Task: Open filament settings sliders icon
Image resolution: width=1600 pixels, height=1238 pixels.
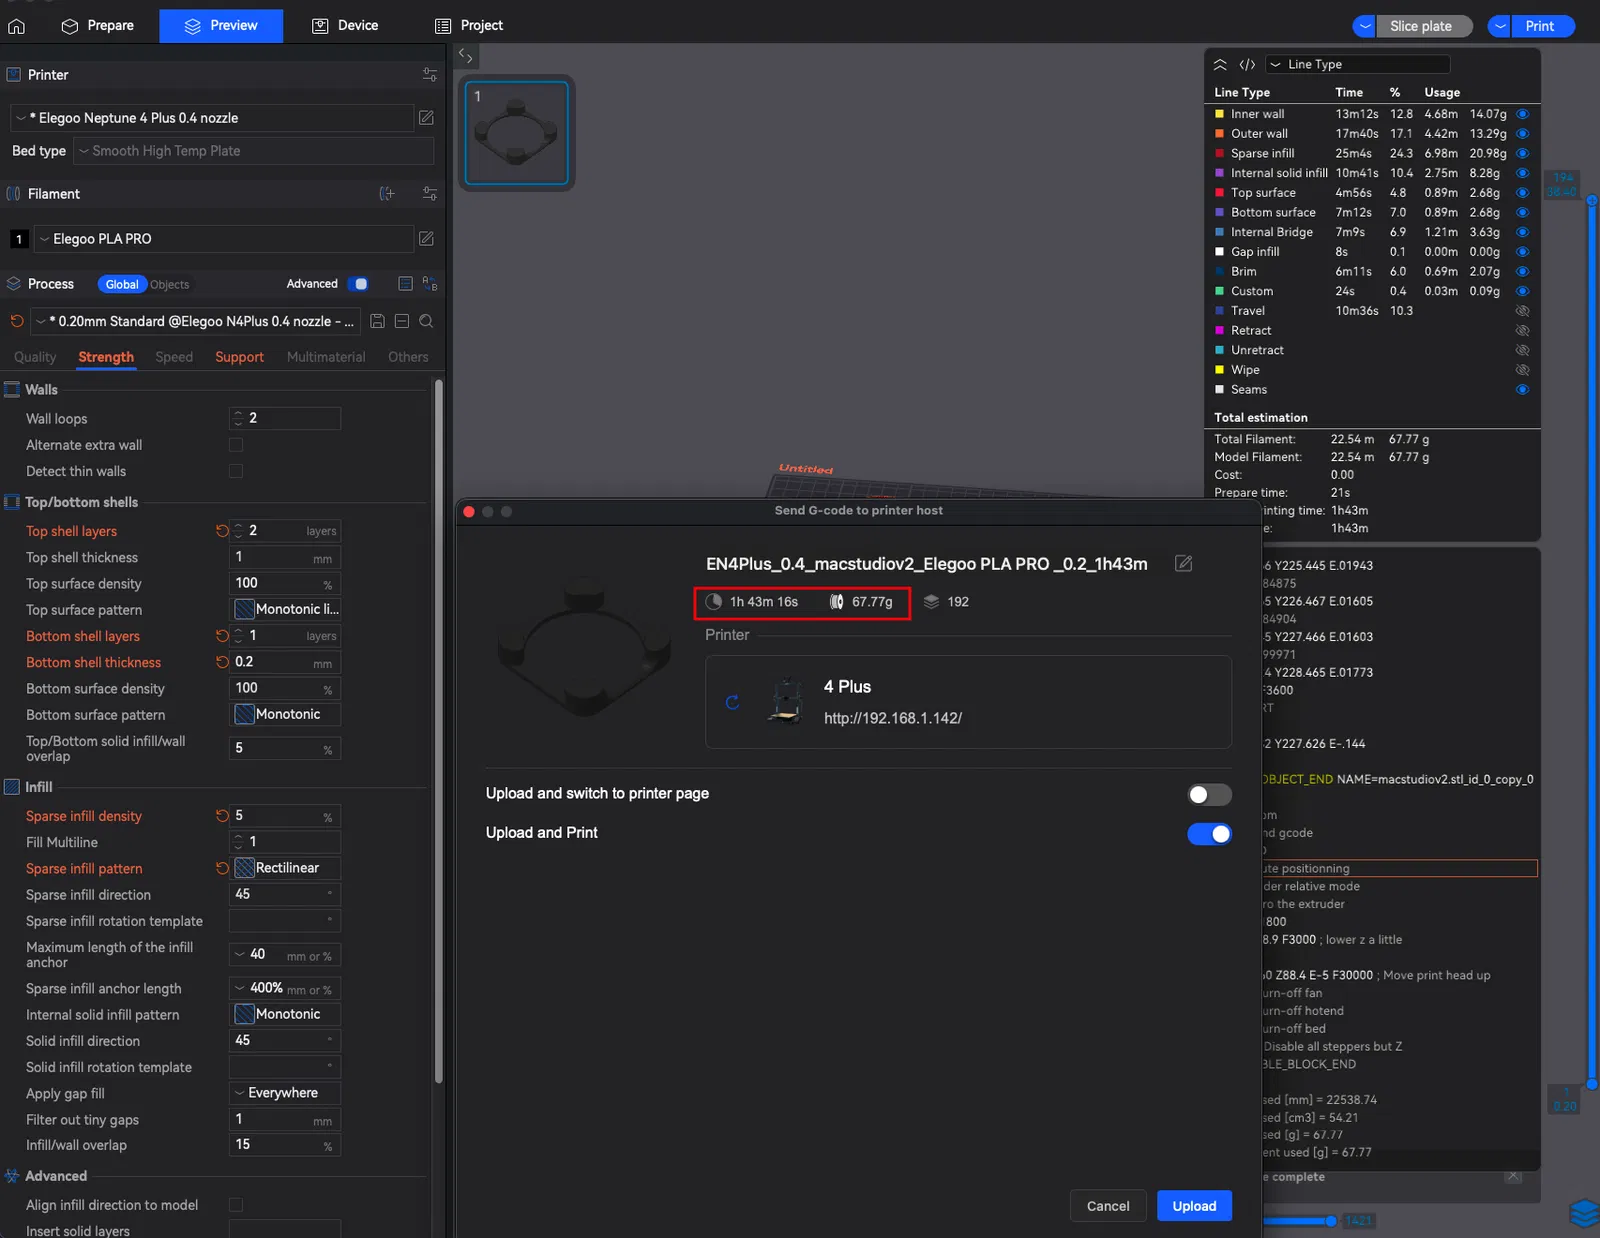Action: click(430, 194)
